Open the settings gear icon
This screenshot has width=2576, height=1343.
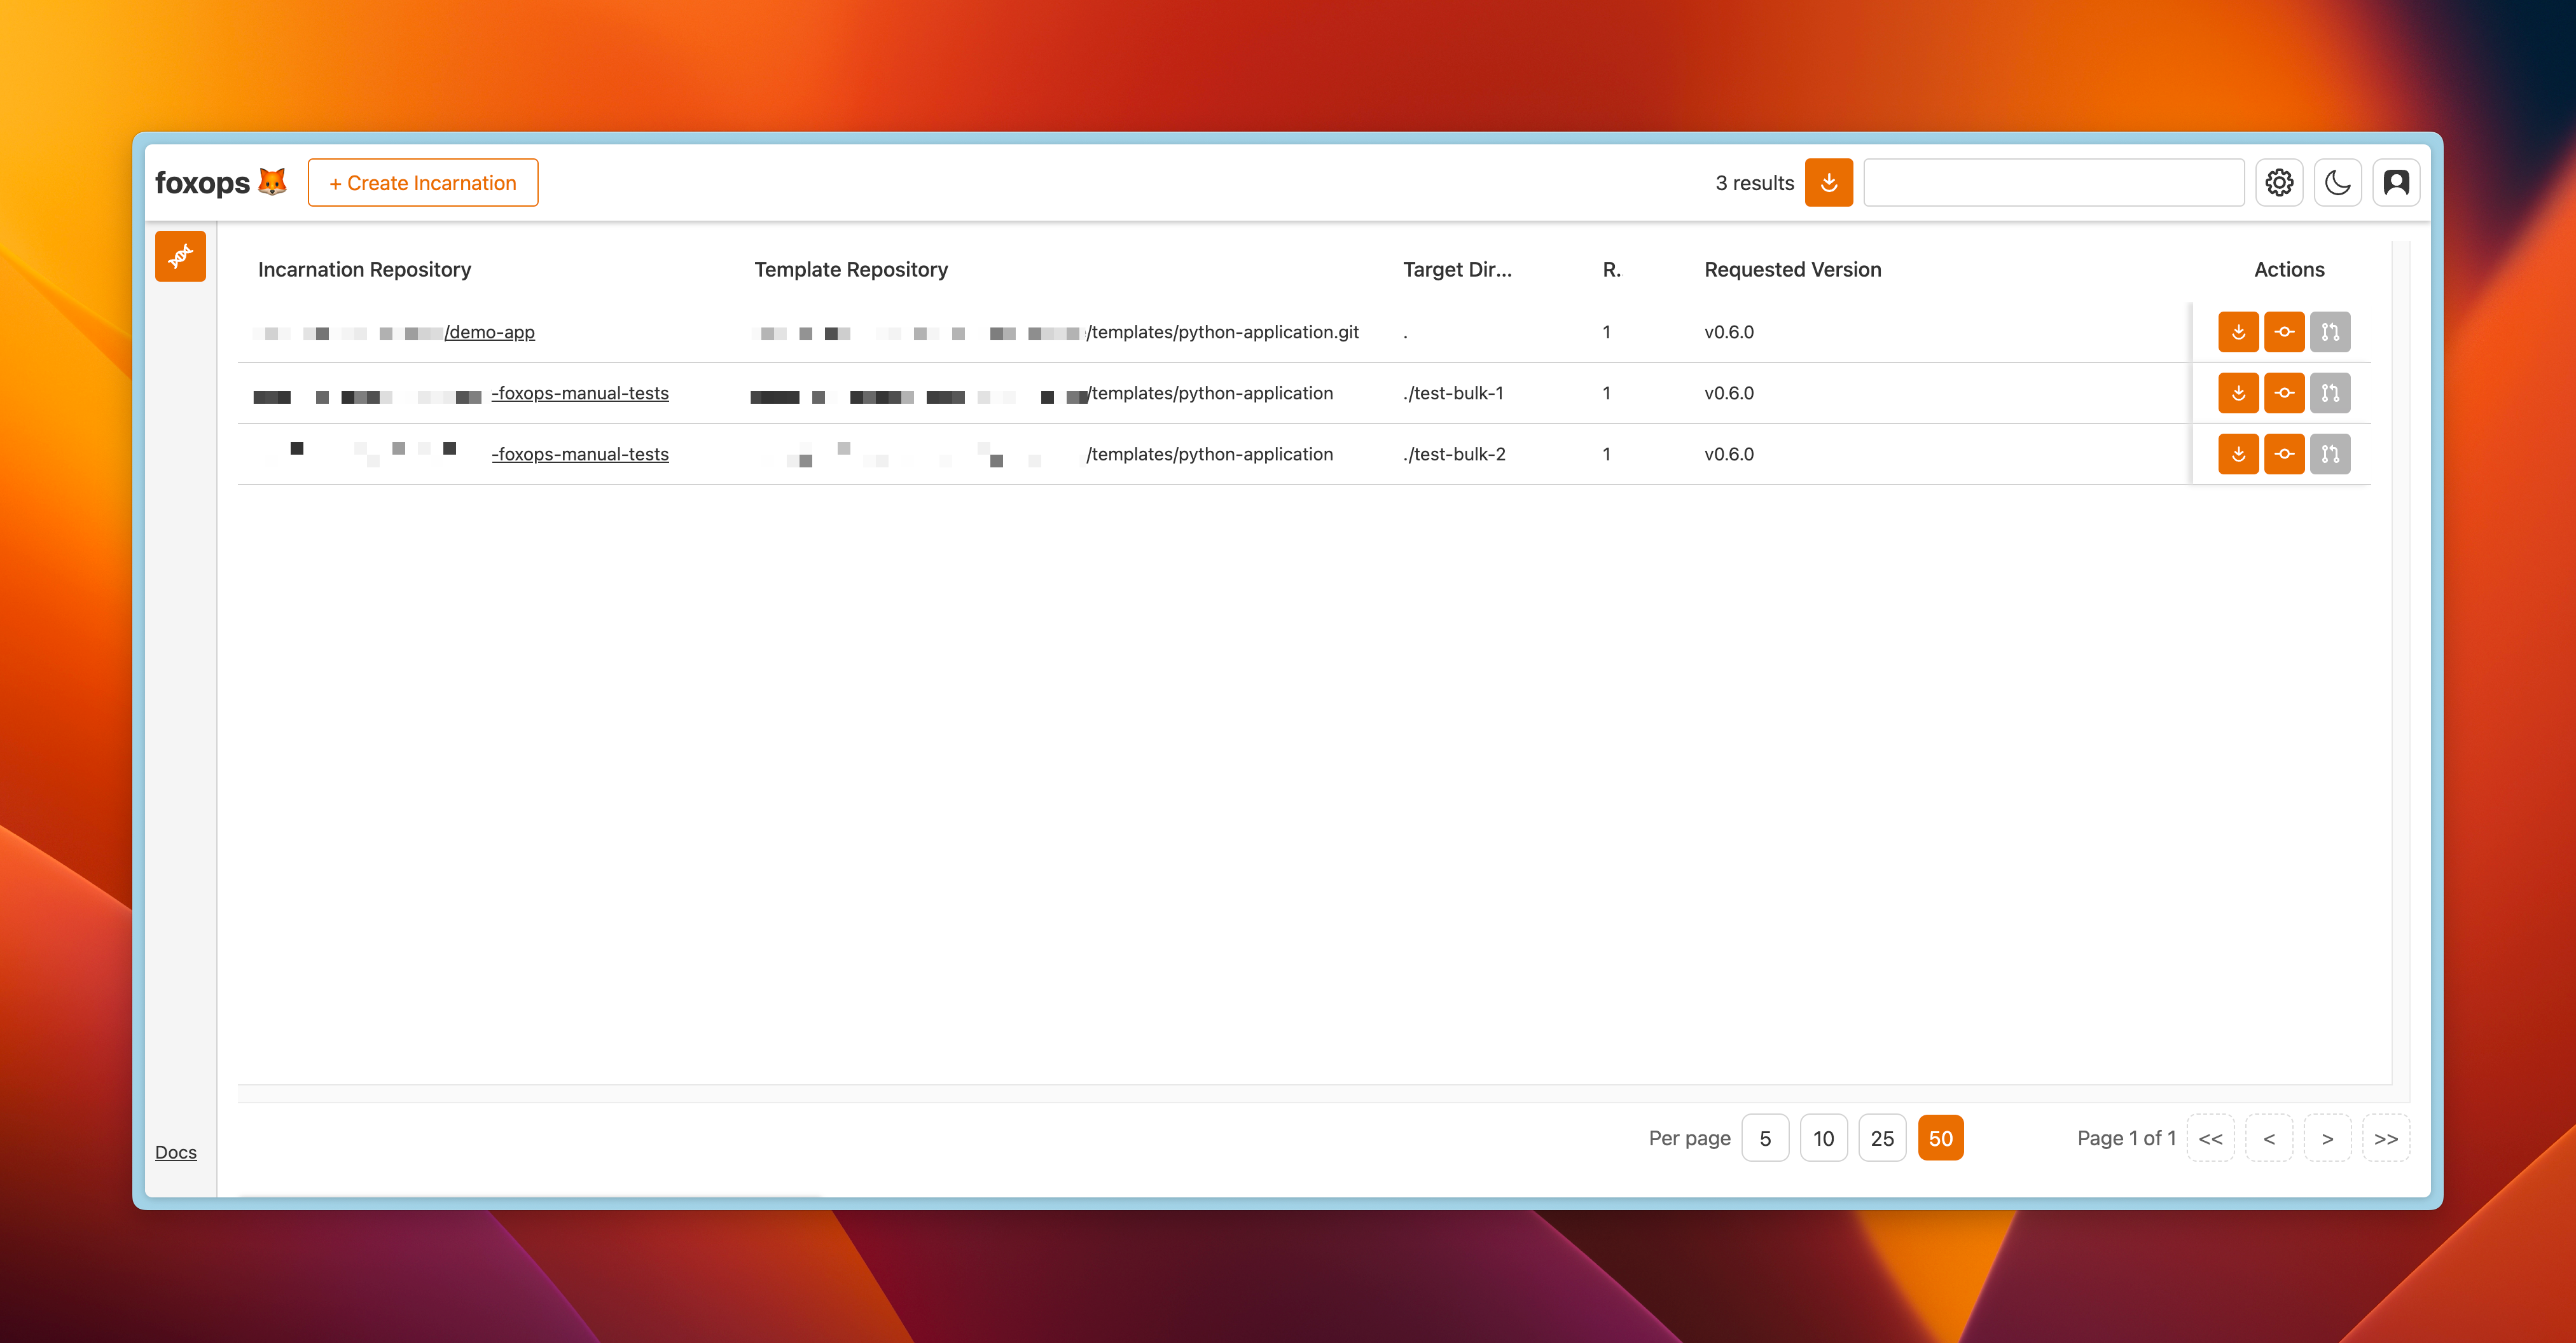tap(2279, 183)
